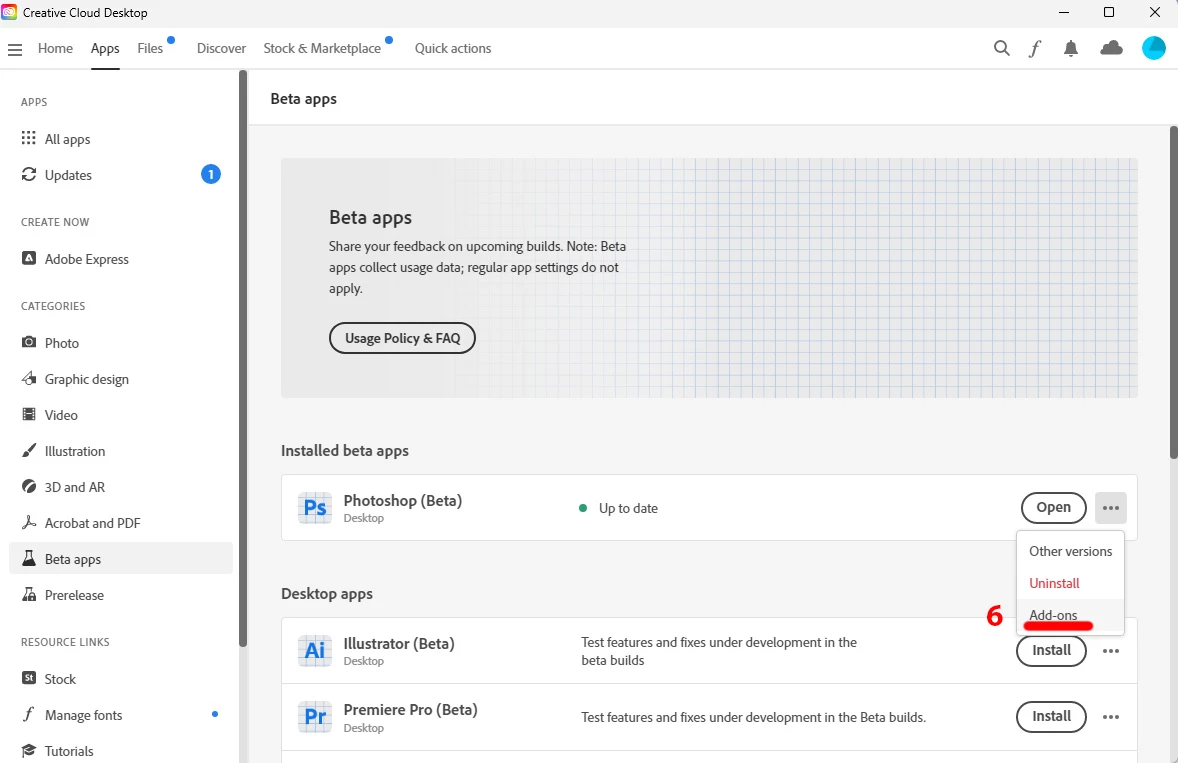Choose Uninstall from the menu
The image size is (1178, 763).
1070,584
